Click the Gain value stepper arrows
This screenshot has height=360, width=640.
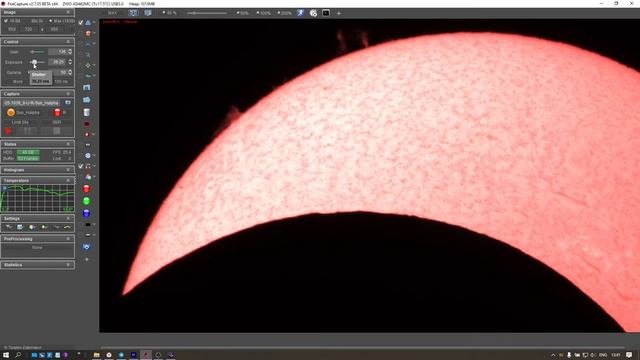[x=70, y=52]
